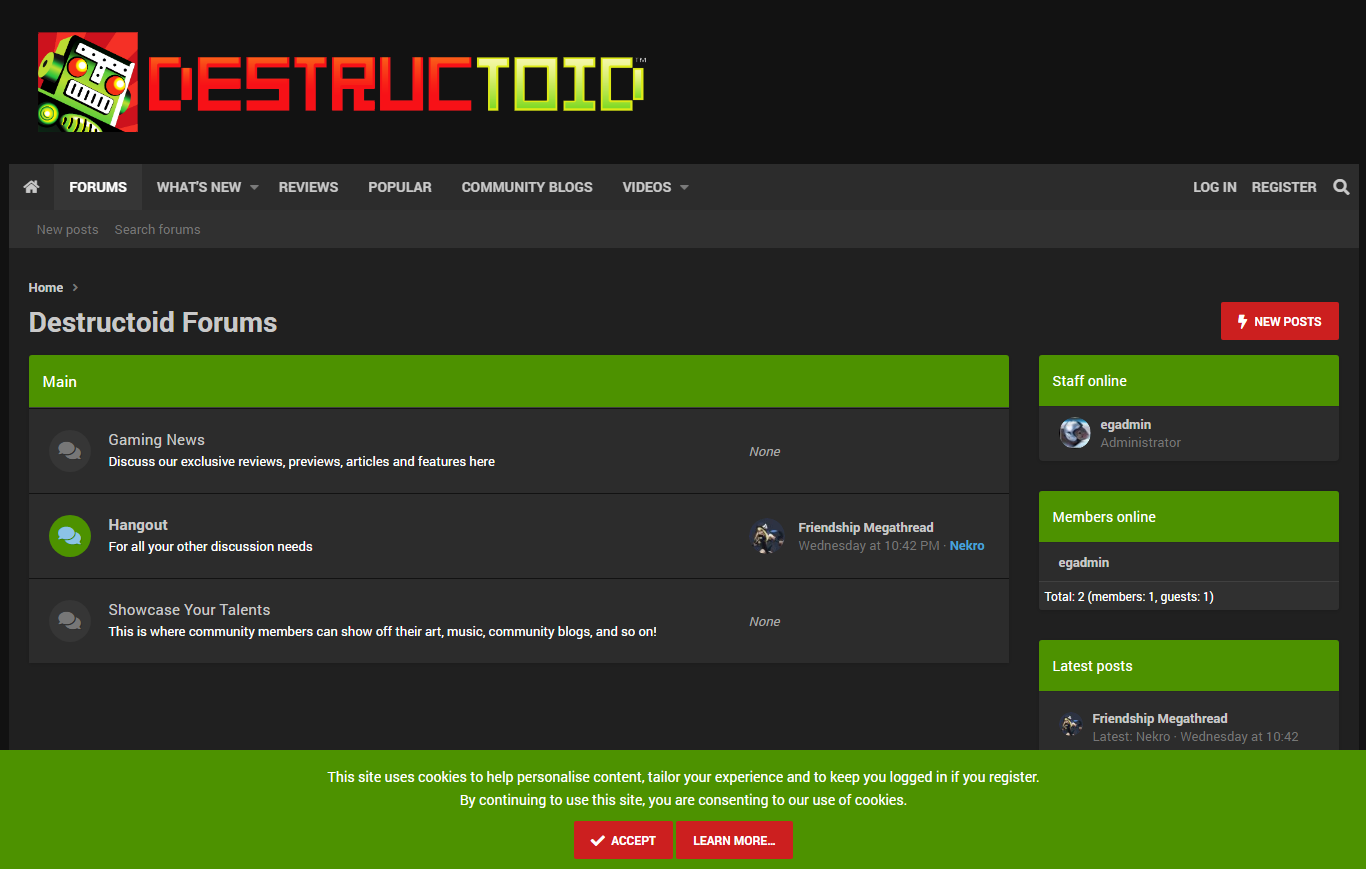Click the green Hangout forum bubble icon

coord(70,536)
